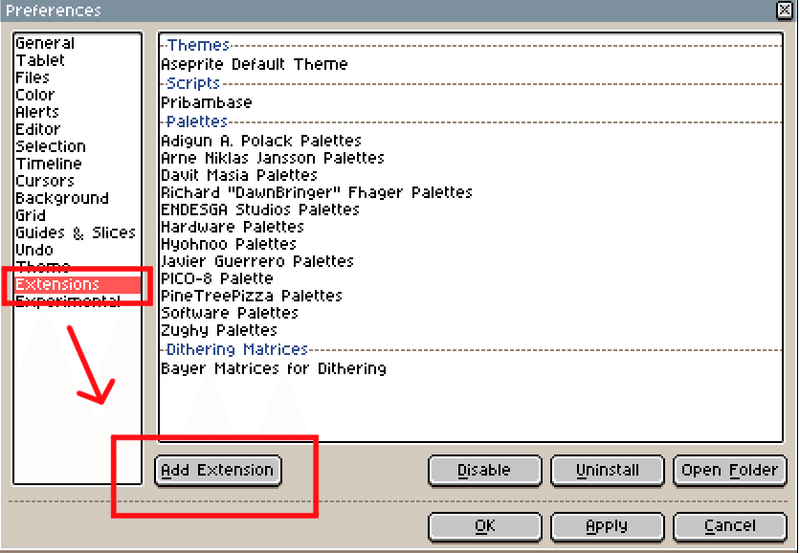Viewport: 800px width, 553px height.
Task: Open the Background preferences section
Action: click(x=78, y=198)
